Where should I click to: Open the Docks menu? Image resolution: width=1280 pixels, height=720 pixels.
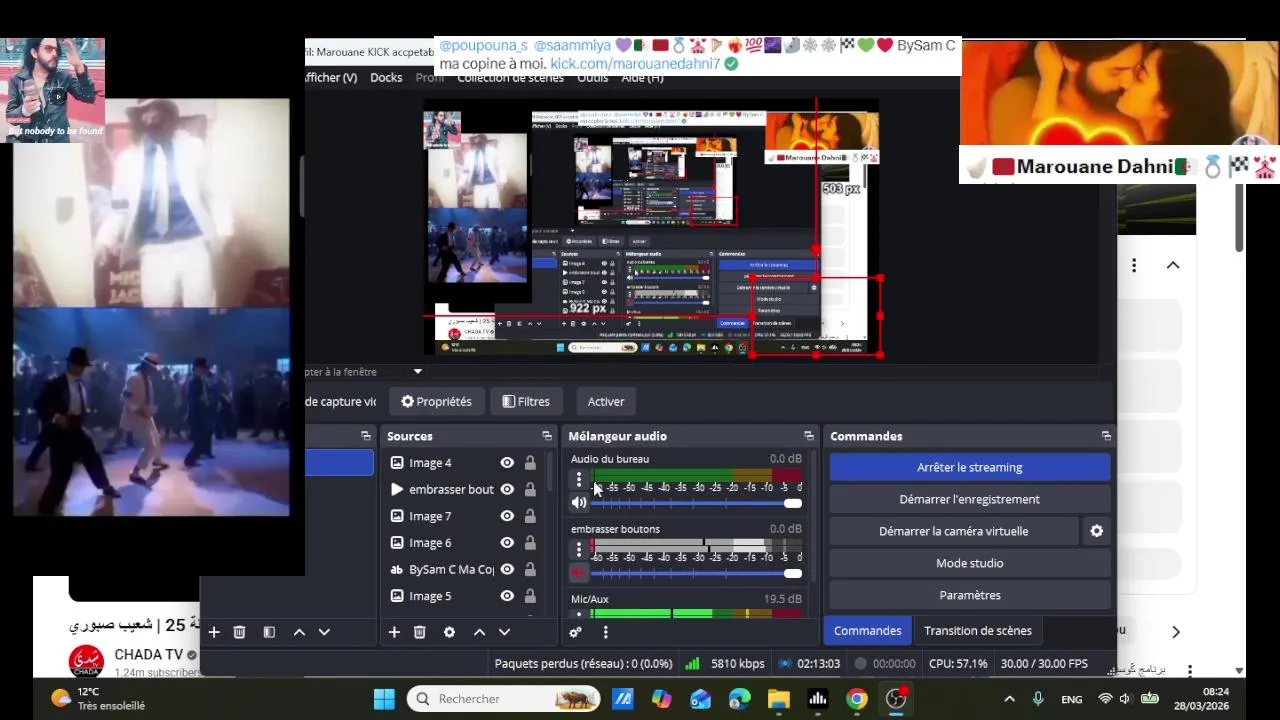pos(386,77)
